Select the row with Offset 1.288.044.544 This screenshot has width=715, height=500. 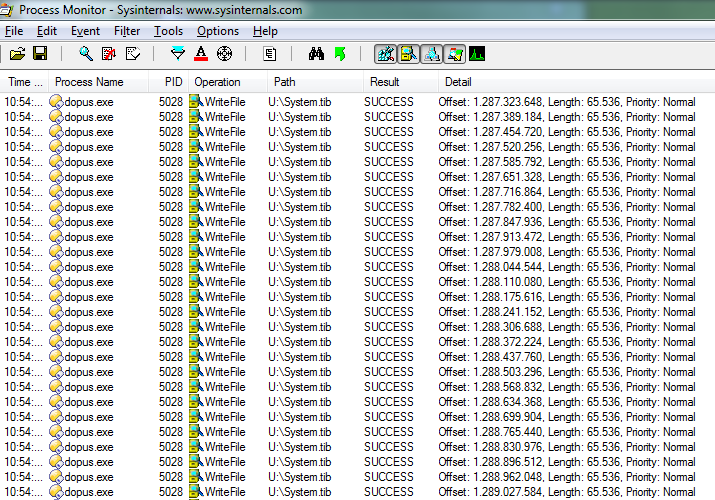click(358, 267)
